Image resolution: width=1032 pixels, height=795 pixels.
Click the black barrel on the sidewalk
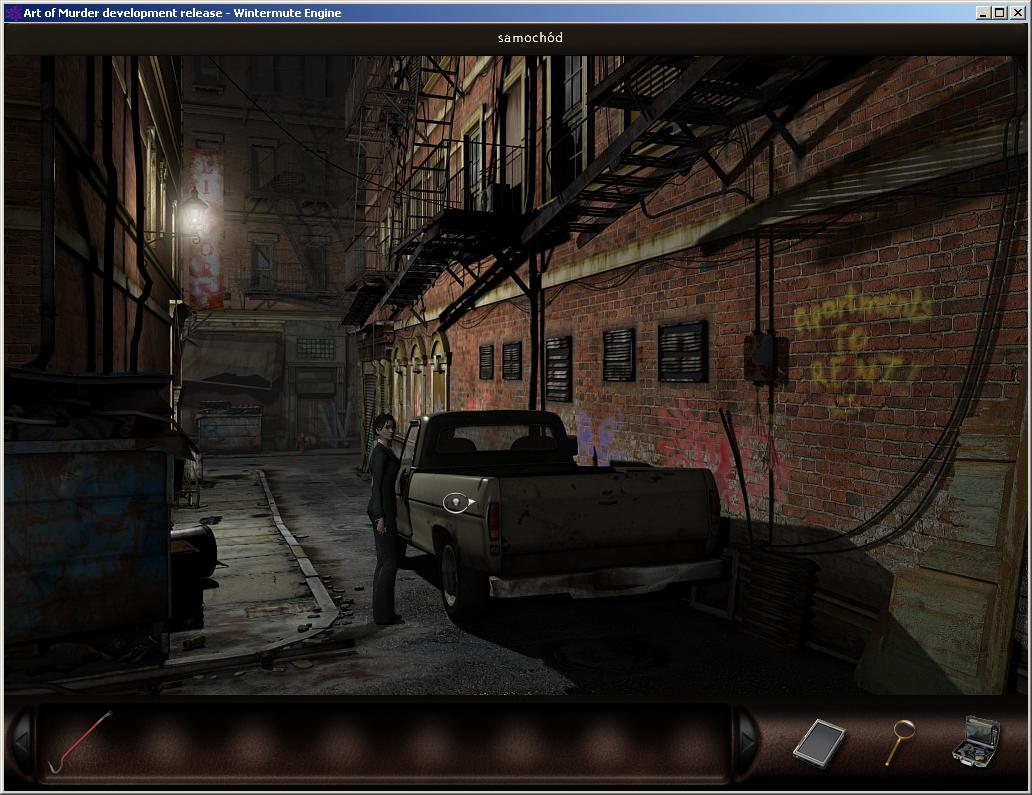pos(193,550)
